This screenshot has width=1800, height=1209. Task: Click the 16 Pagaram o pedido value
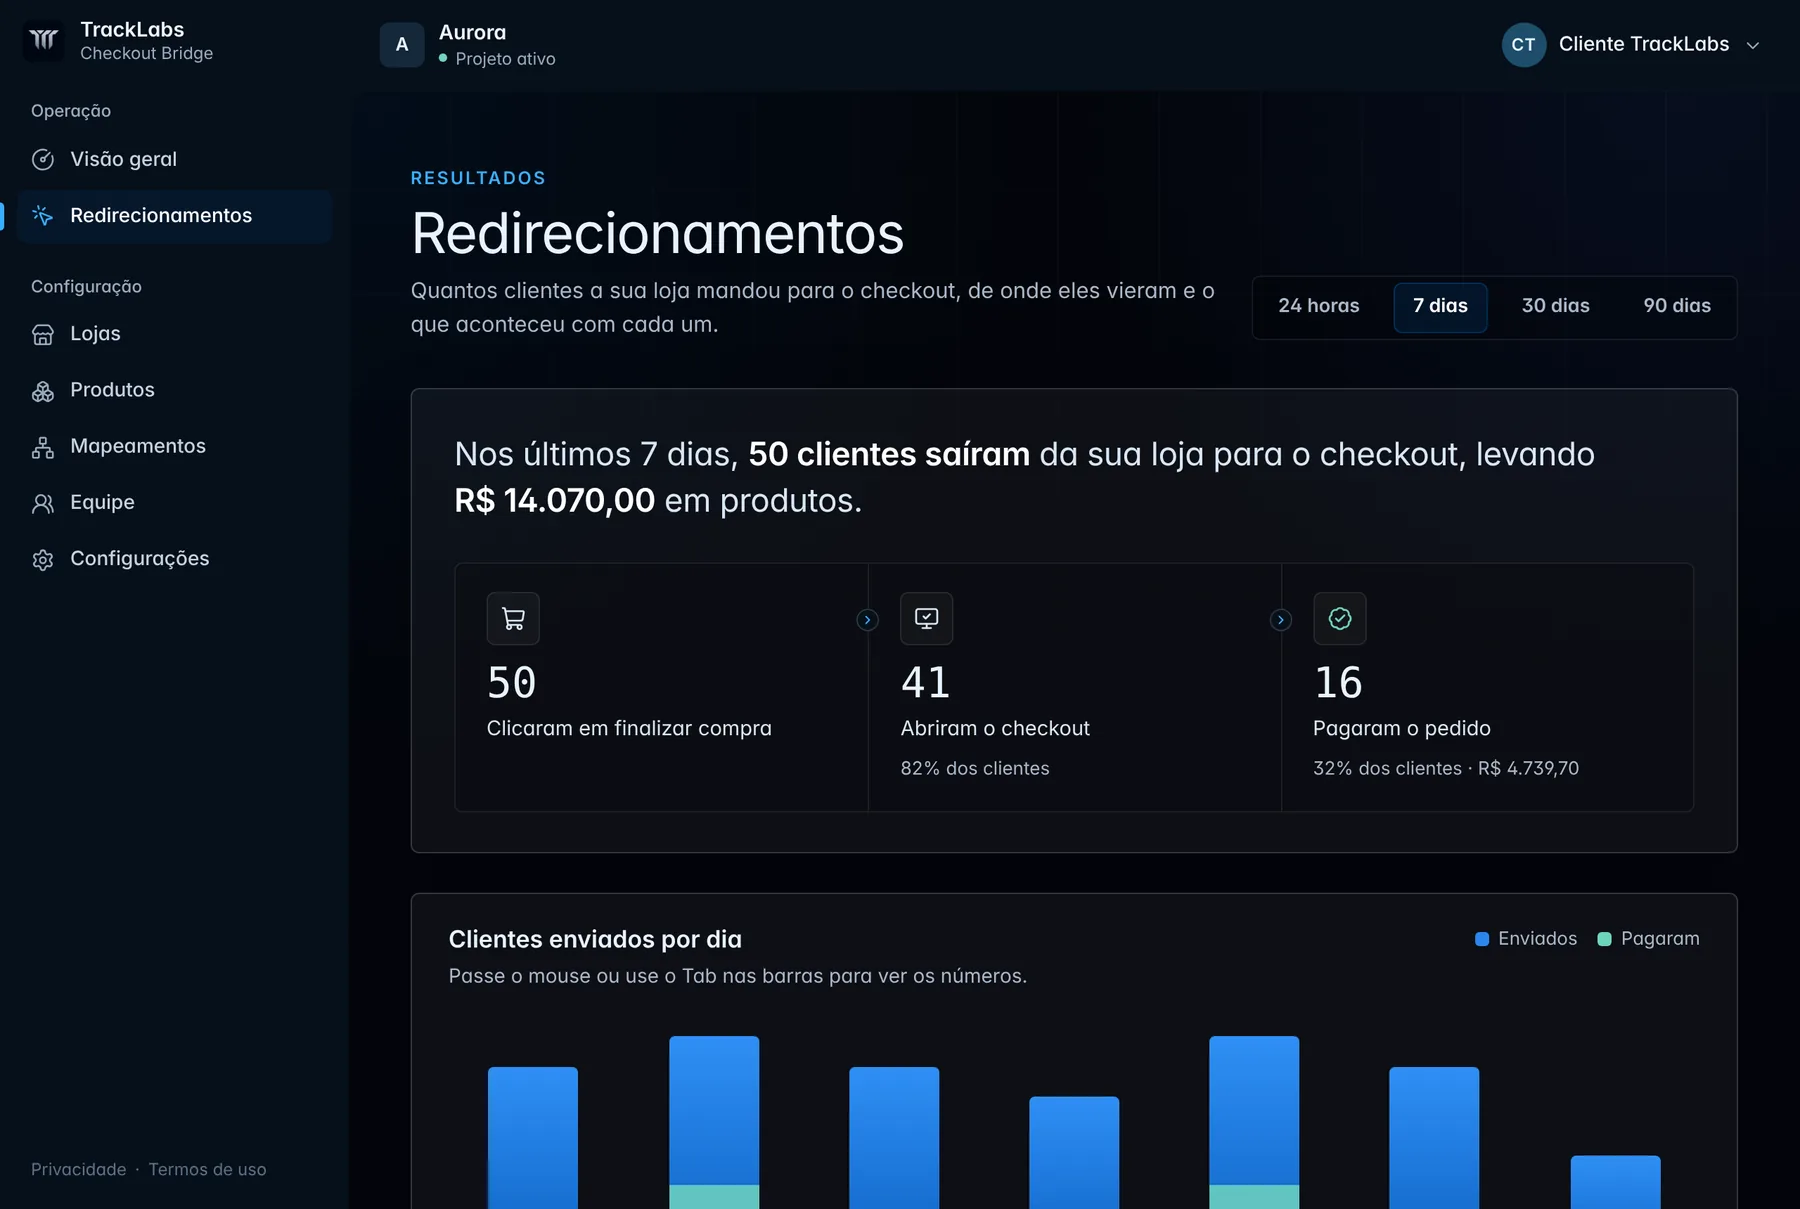(x=1338, y=683)
